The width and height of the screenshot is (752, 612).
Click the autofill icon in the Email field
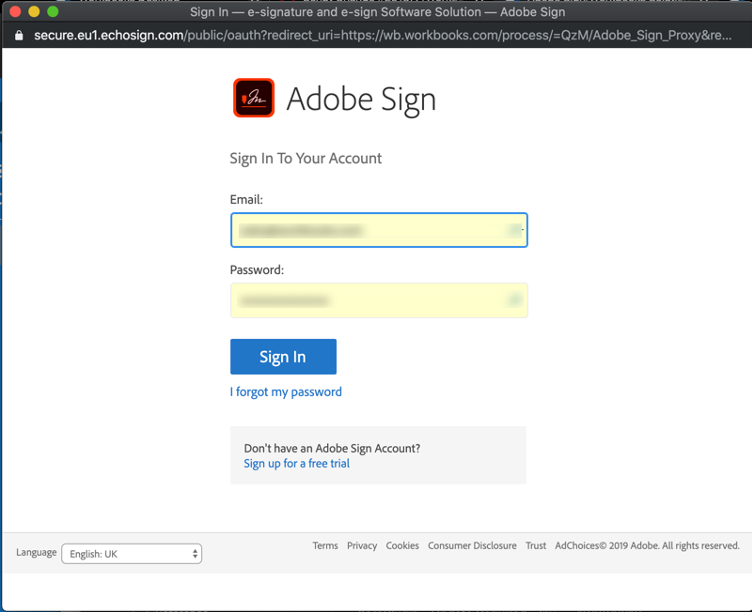[515, 230]
